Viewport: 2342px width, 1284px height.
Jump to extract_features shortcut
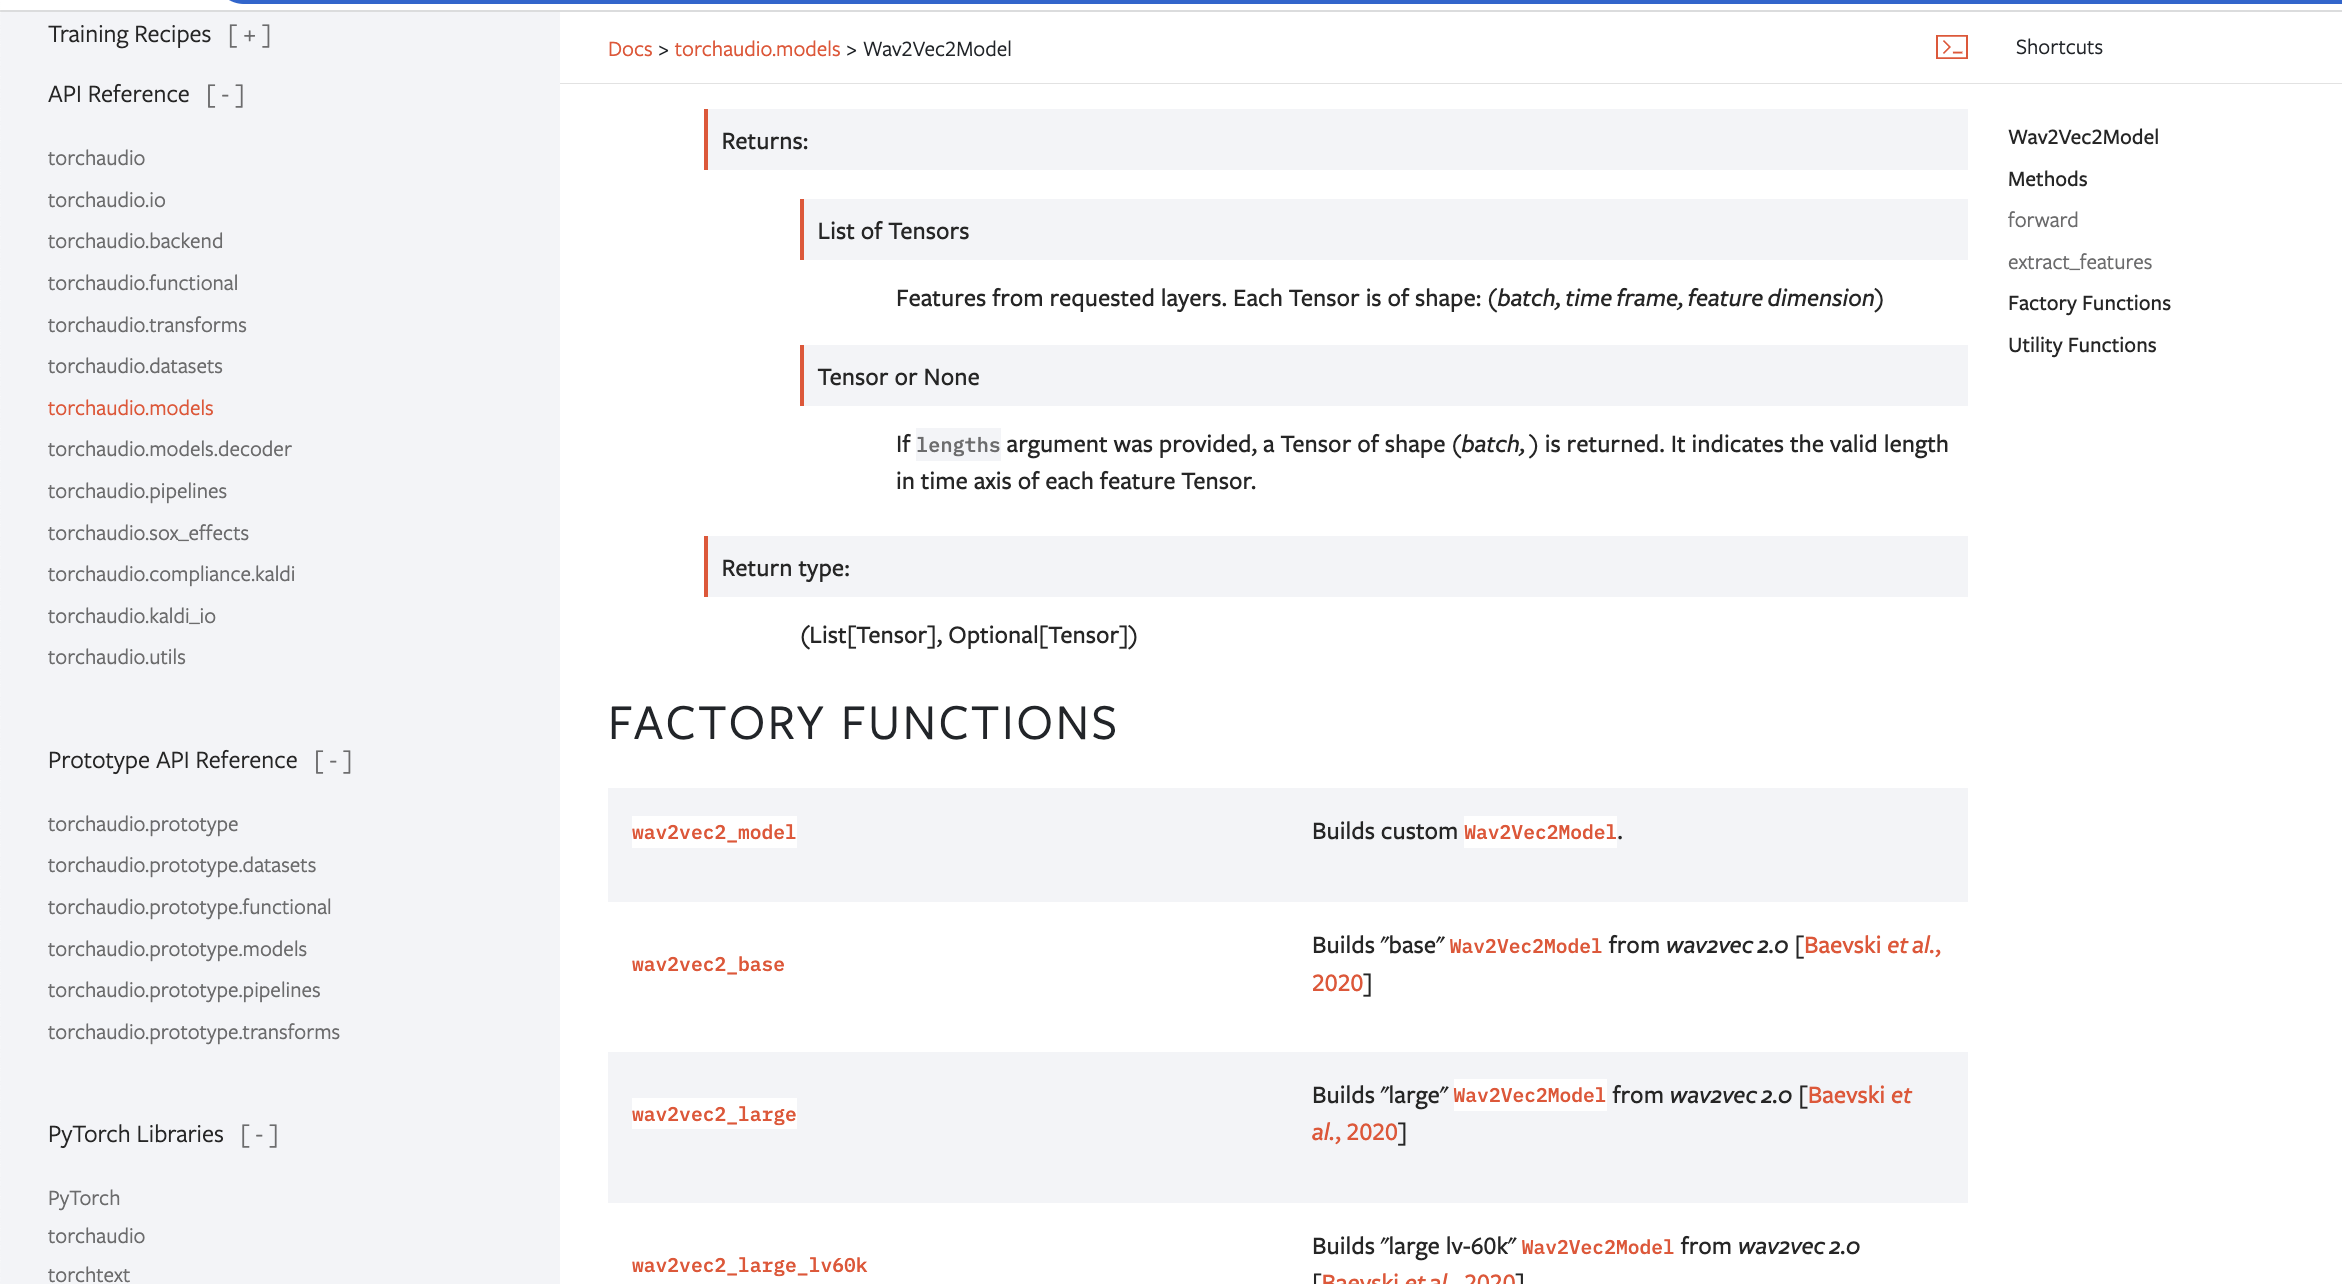[2079, 262]
